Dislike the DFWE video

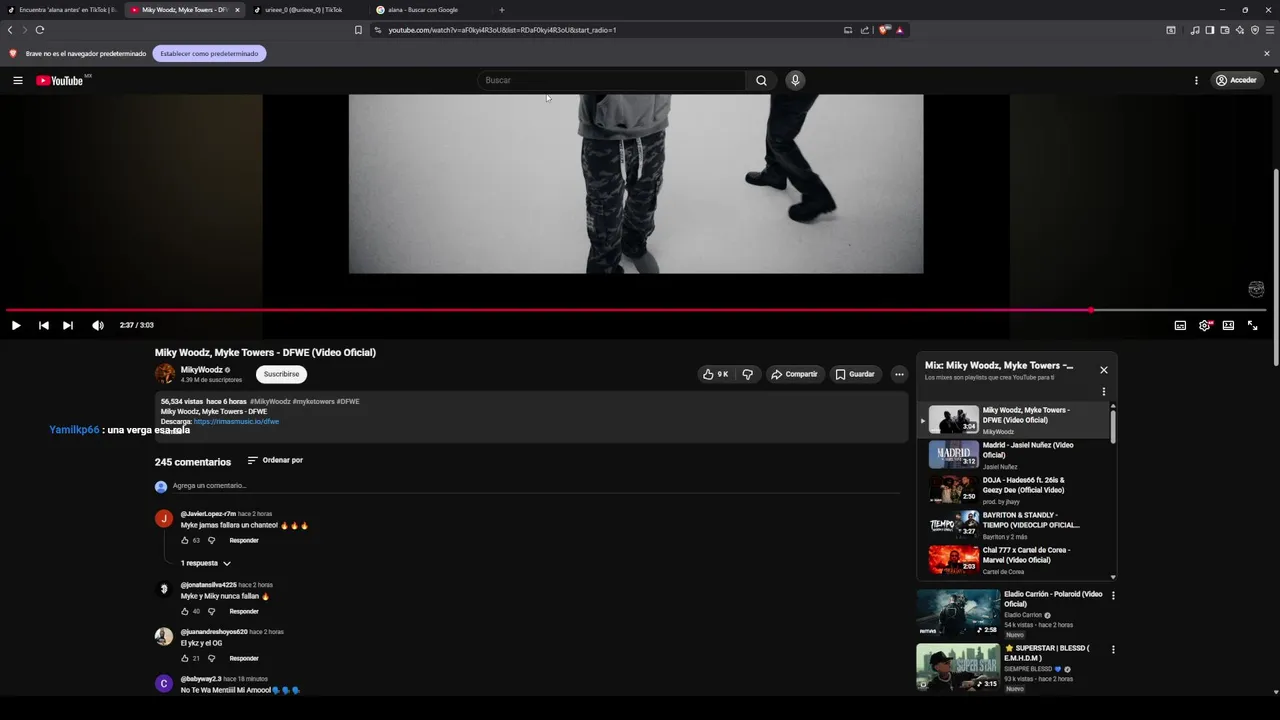pyautogui.click(x=747, y=374)
